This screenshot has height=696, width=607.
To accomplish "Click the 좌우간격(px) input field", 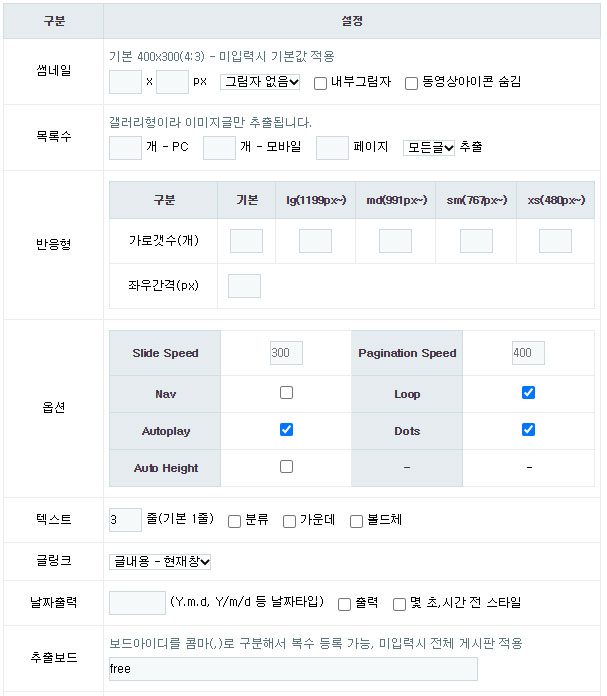I will click(244, 286).
